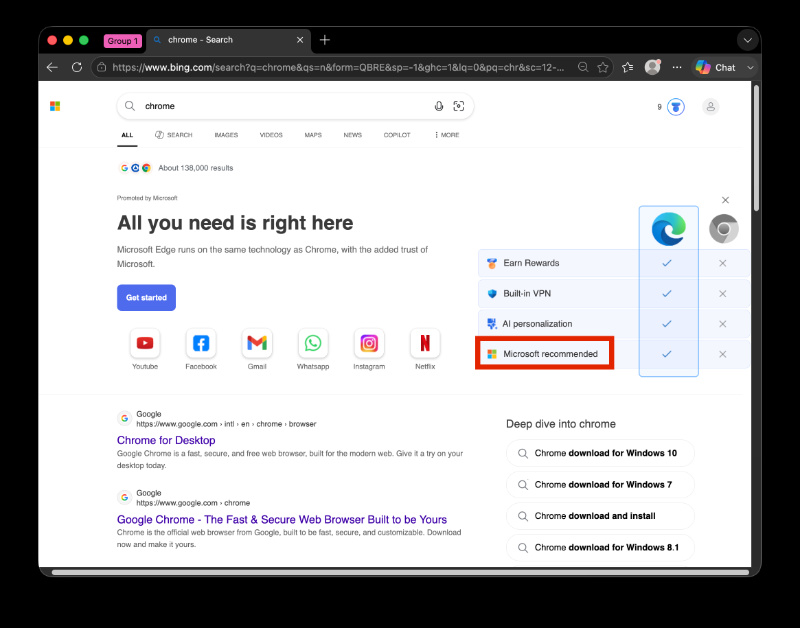800x628 pixels.
Task: Open the Instagram shortcut icon
Action: pos(369,343)
